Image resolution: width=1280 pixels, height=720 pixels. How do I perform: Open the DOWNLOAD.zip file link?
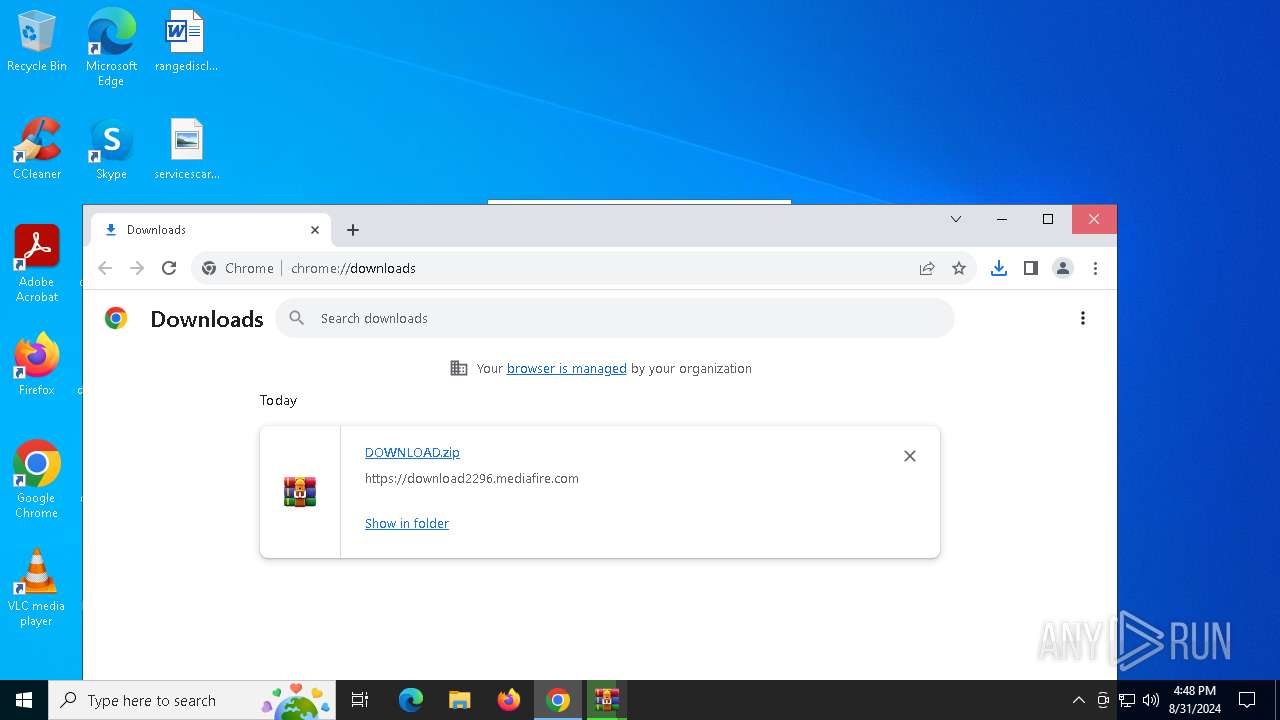click(412, 452)
